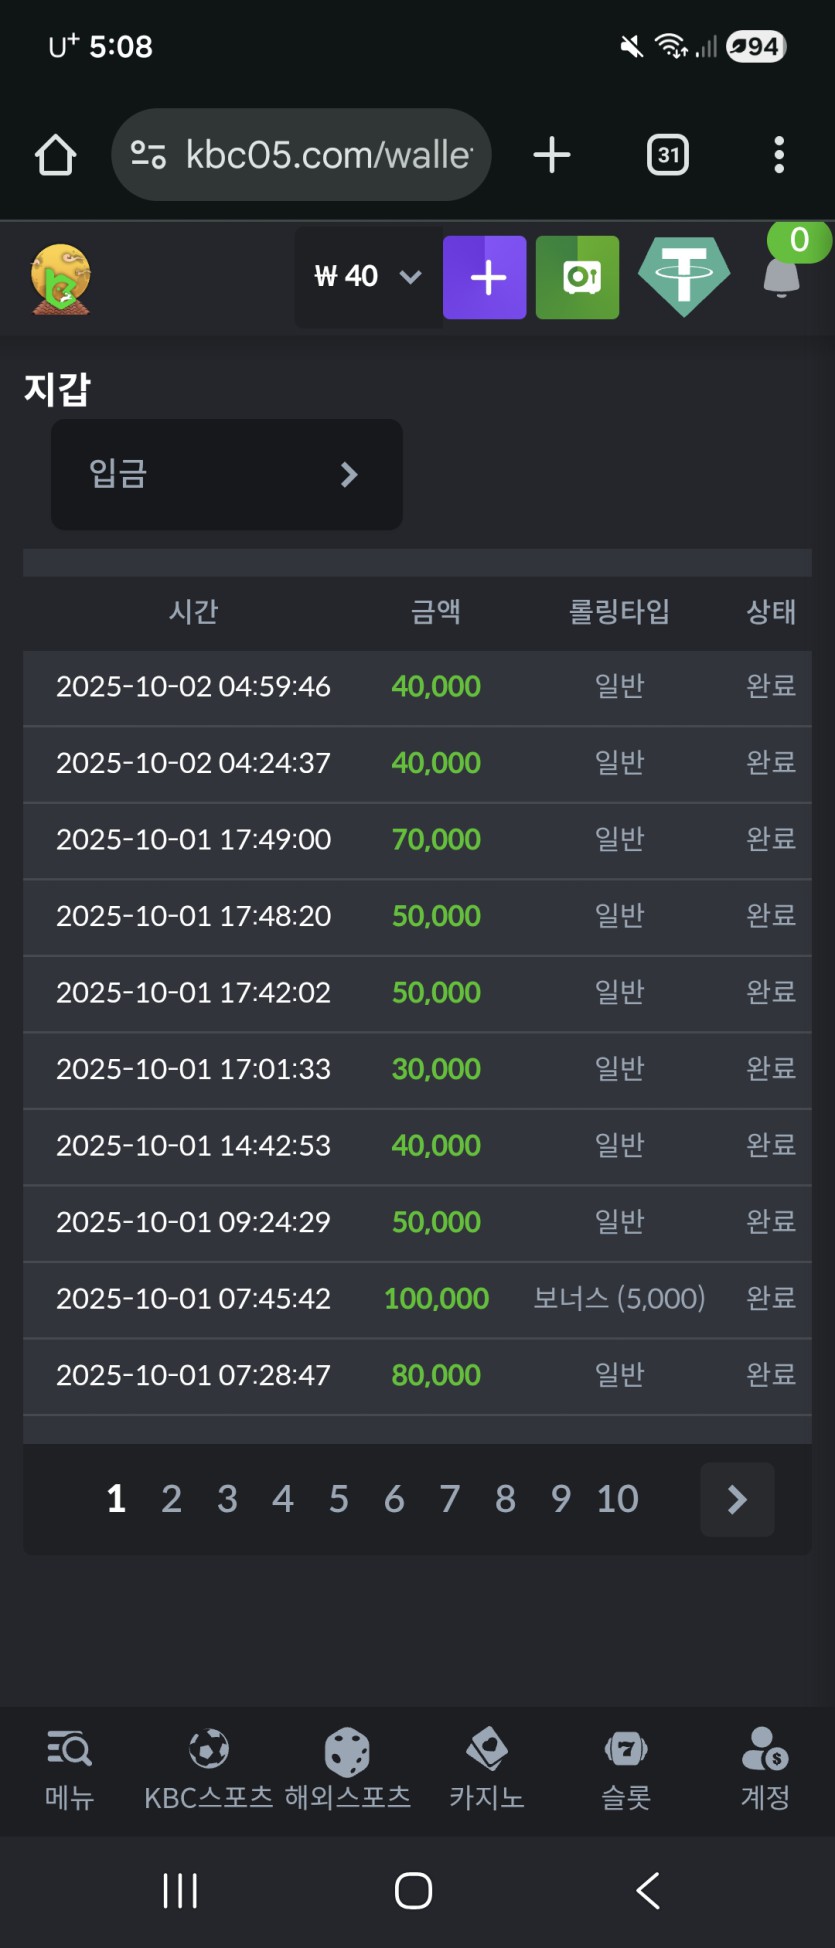Jump to page 10 of deposits
Image resolution: width=835 pixels, height=1948 pixels.
tap(617, 1499)
